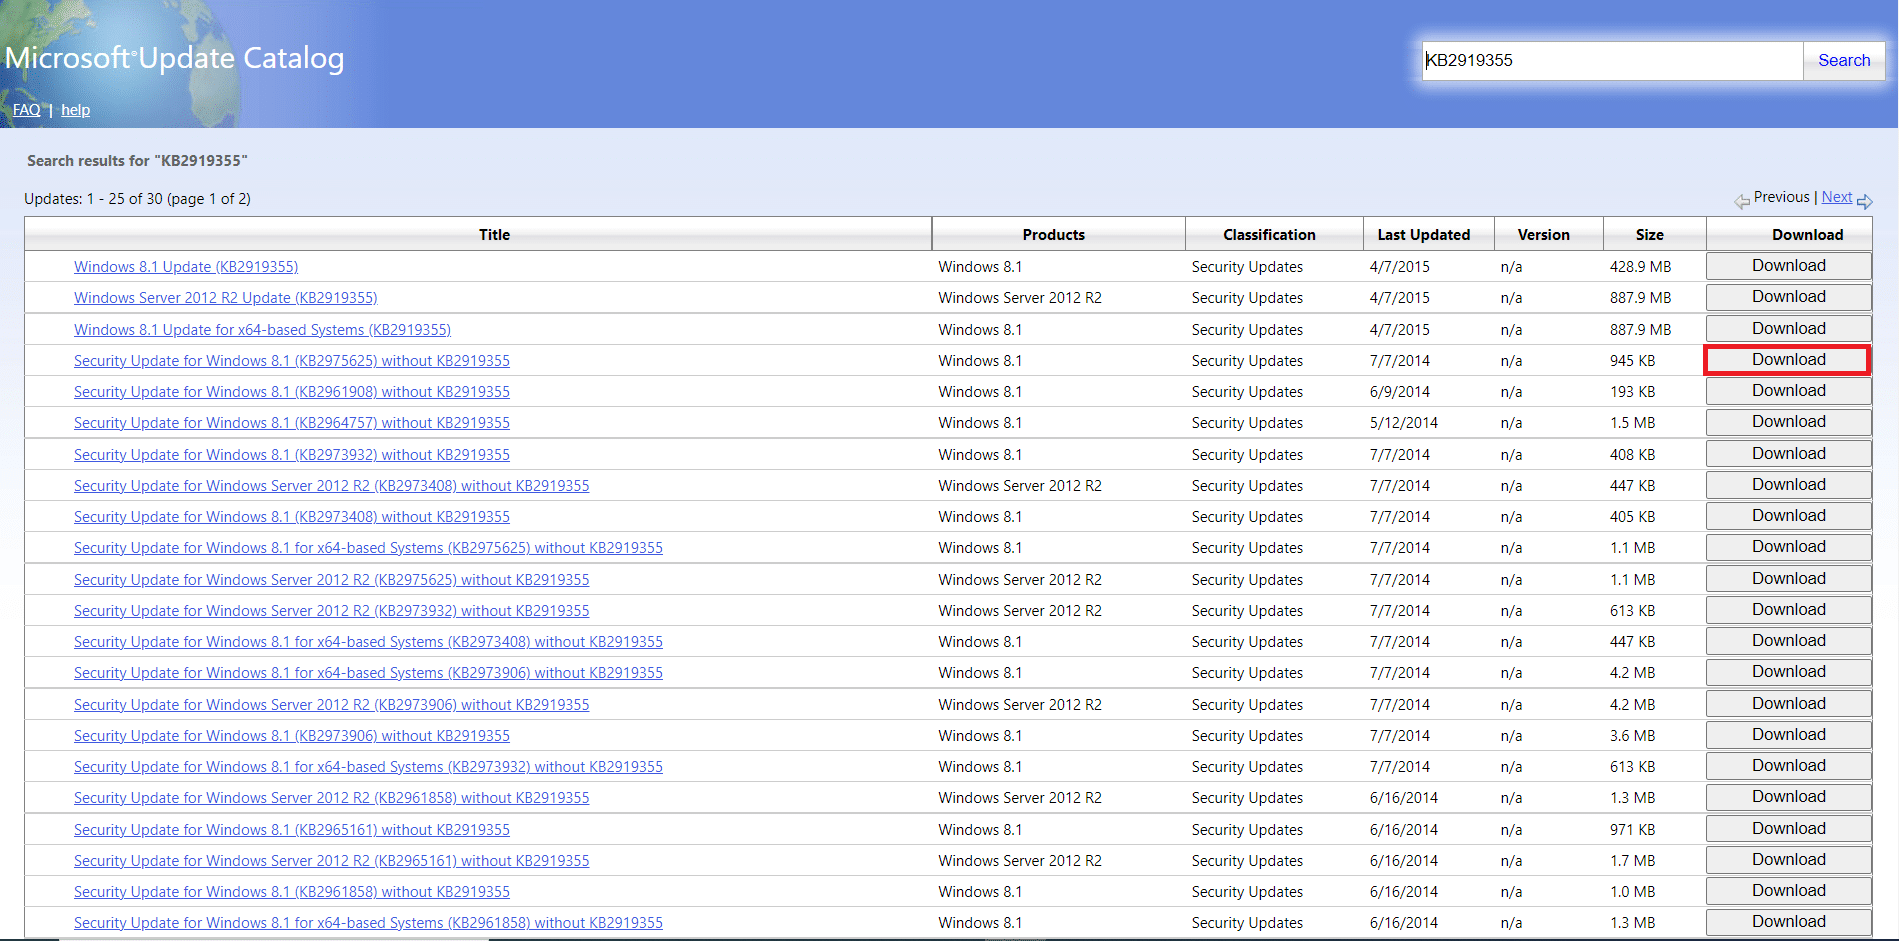
Task: Open Windows 8.1 x64 (KB2961858) update link
Action: tap(368, 923)
